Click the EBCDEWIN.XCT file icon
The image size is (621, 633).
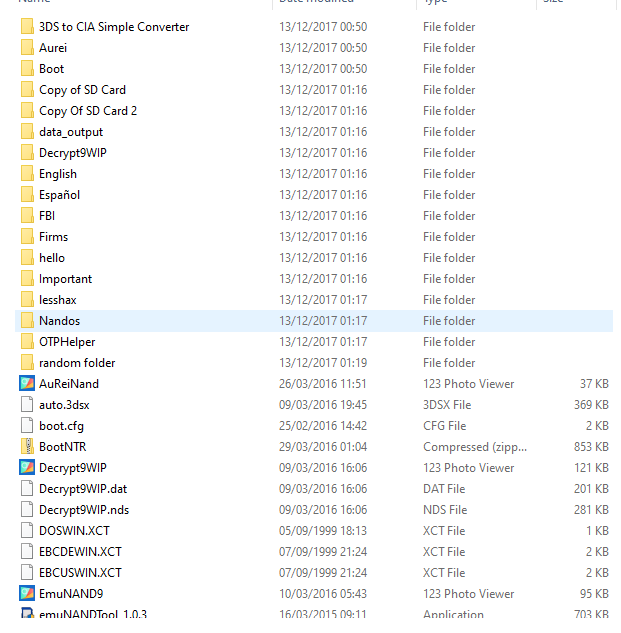[x=27, y=551]
